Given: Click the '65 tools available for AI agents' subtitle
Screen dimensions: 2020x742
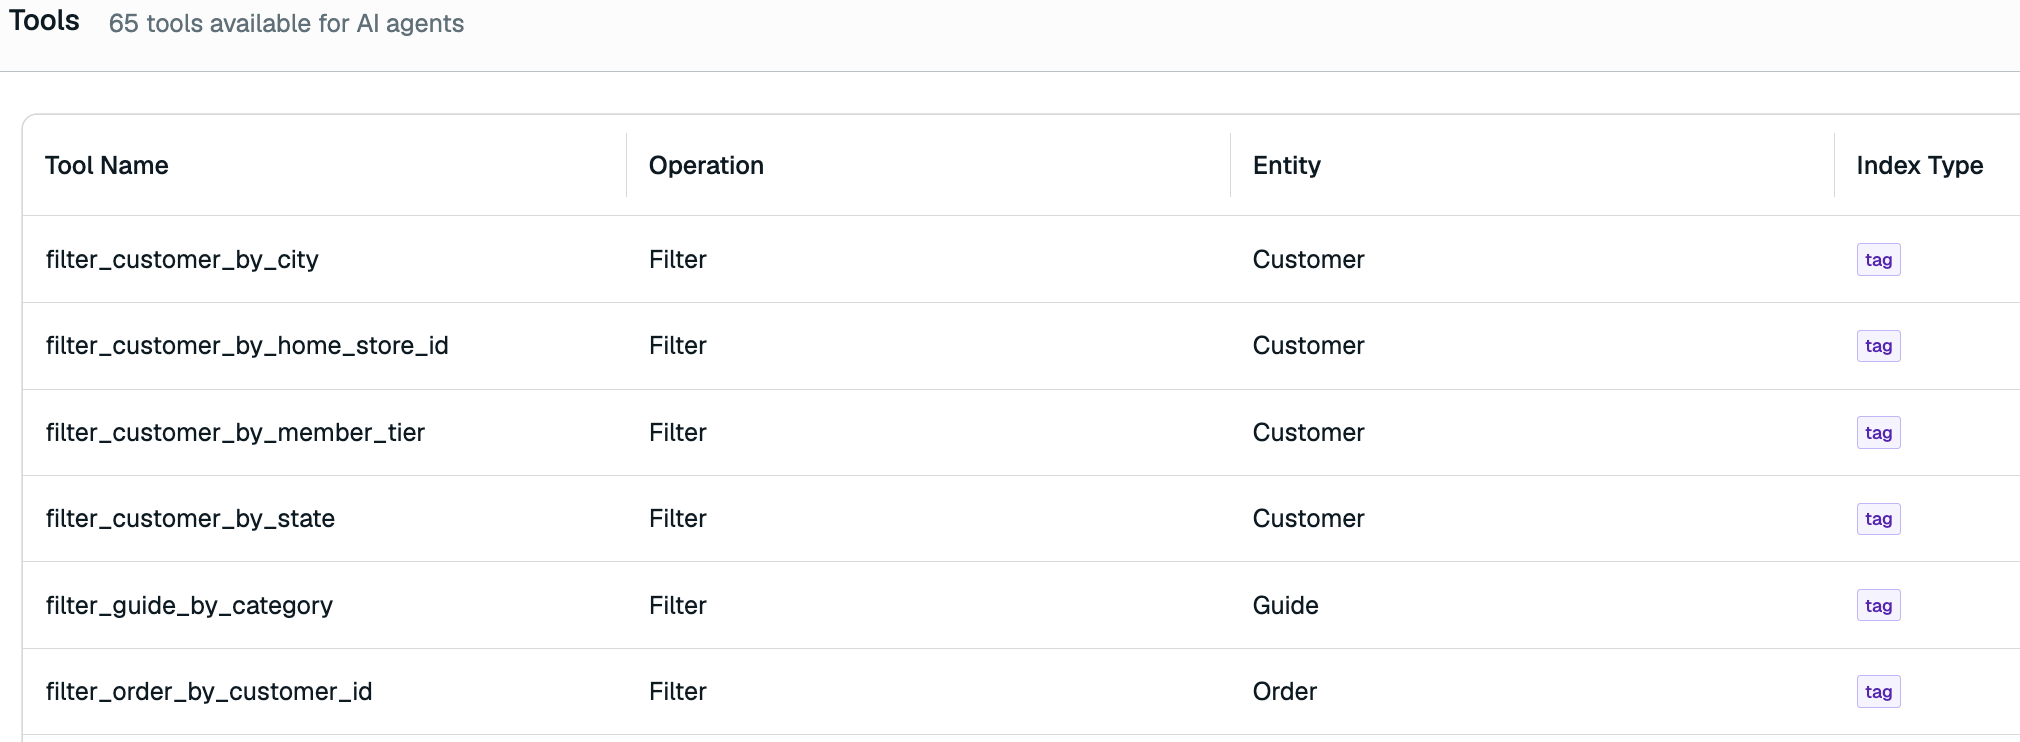Looking at the screenshot, I should [286, 24].
